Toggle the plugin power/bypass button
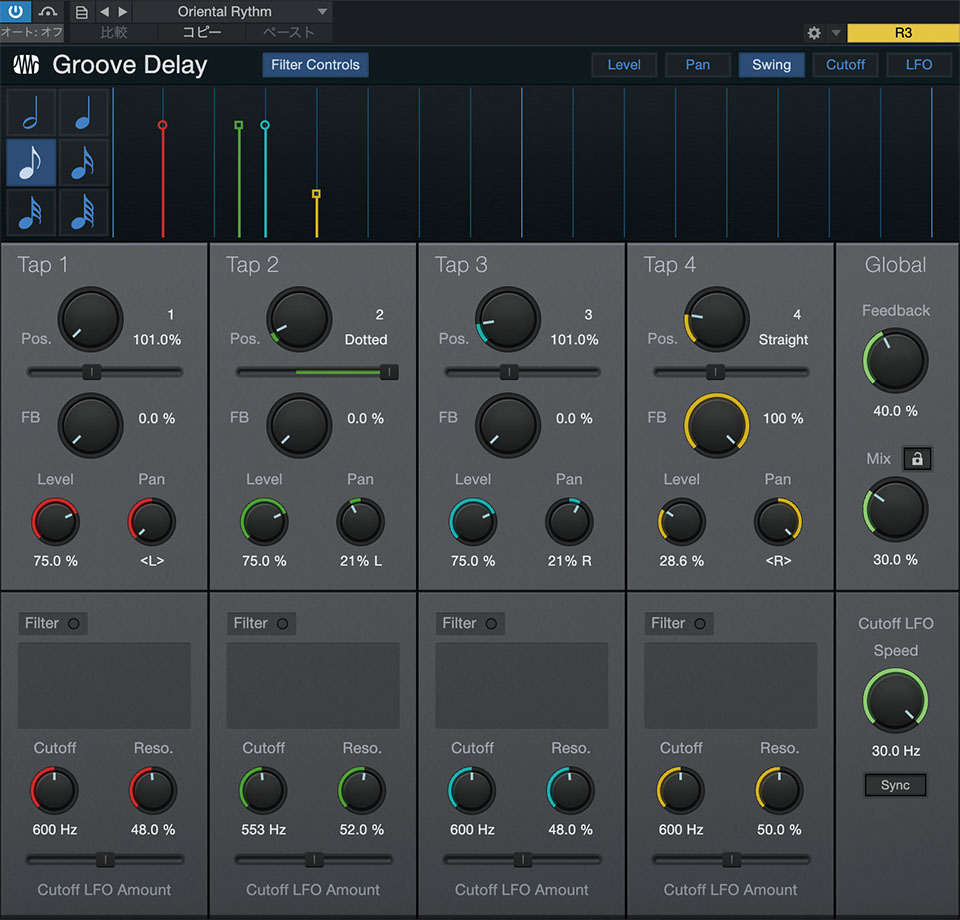The width and height of the screenshot is (960, 920). click(x=15, y=11)
